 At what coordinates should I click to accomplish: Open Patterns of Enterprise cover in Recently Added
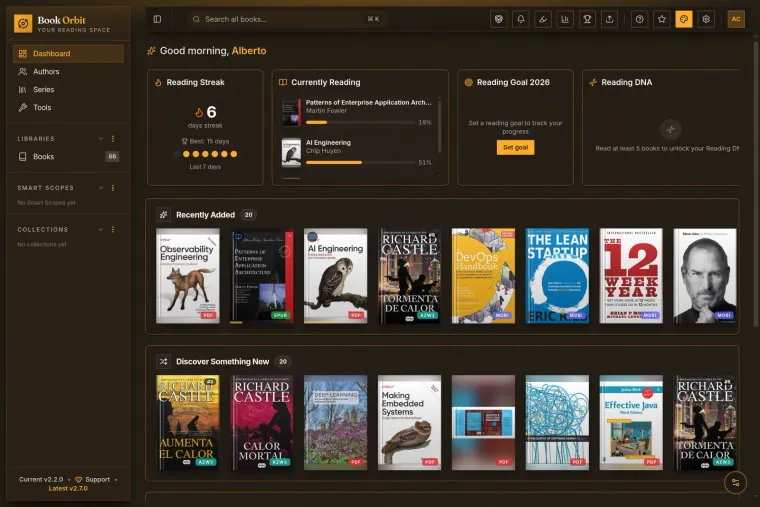pyautogui.click(x=262, y=276)
